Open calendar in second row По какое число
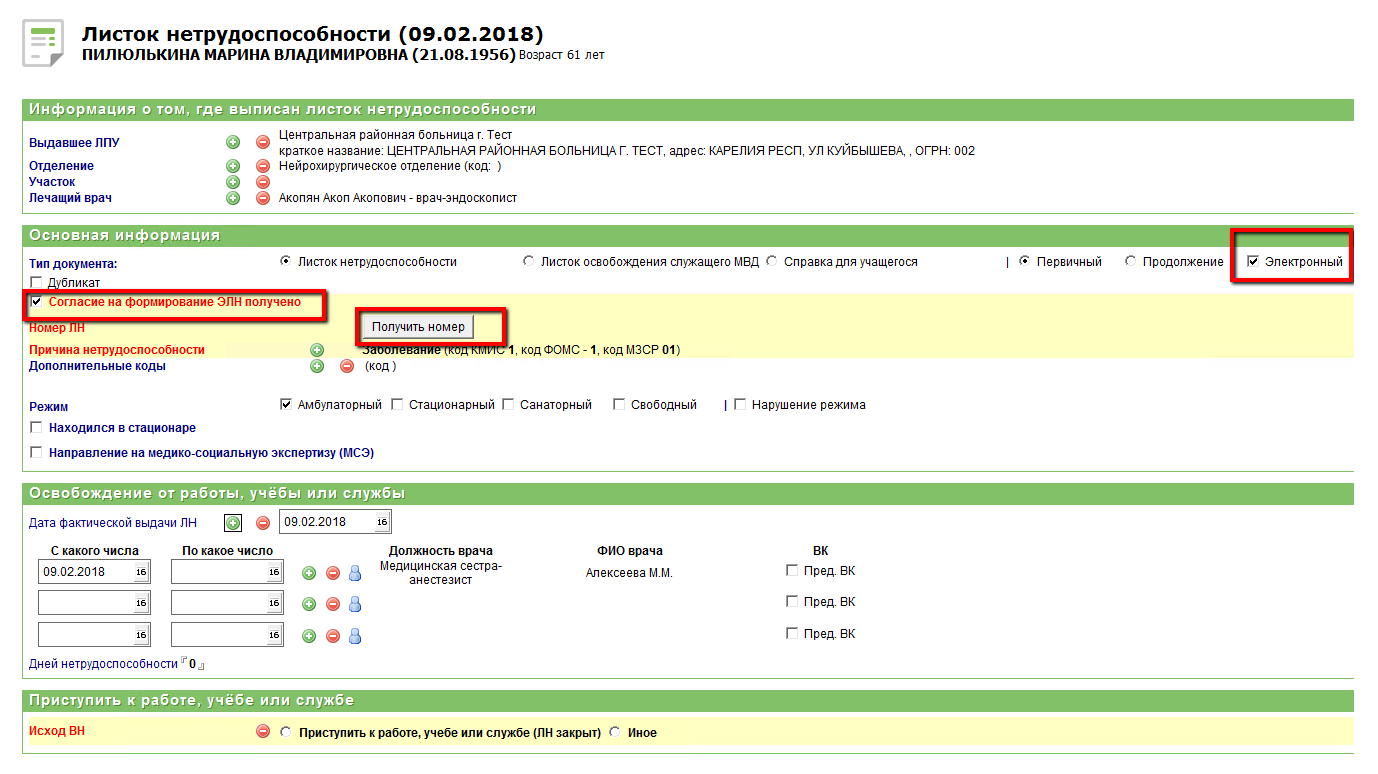The width and height of the screenshot is (1378, 774). point(274,603)
